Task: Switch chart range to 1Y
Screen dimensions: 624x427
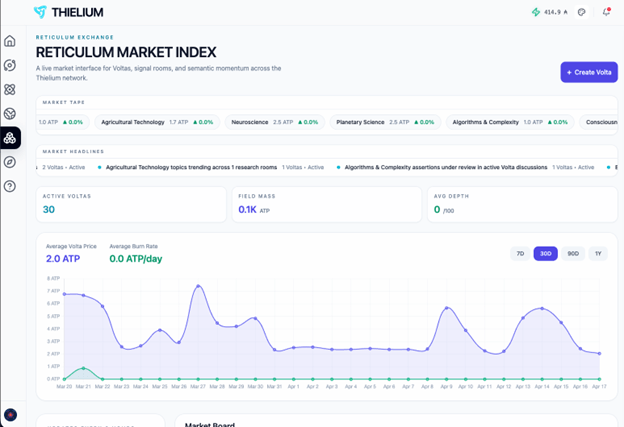Action: point(598,254)
